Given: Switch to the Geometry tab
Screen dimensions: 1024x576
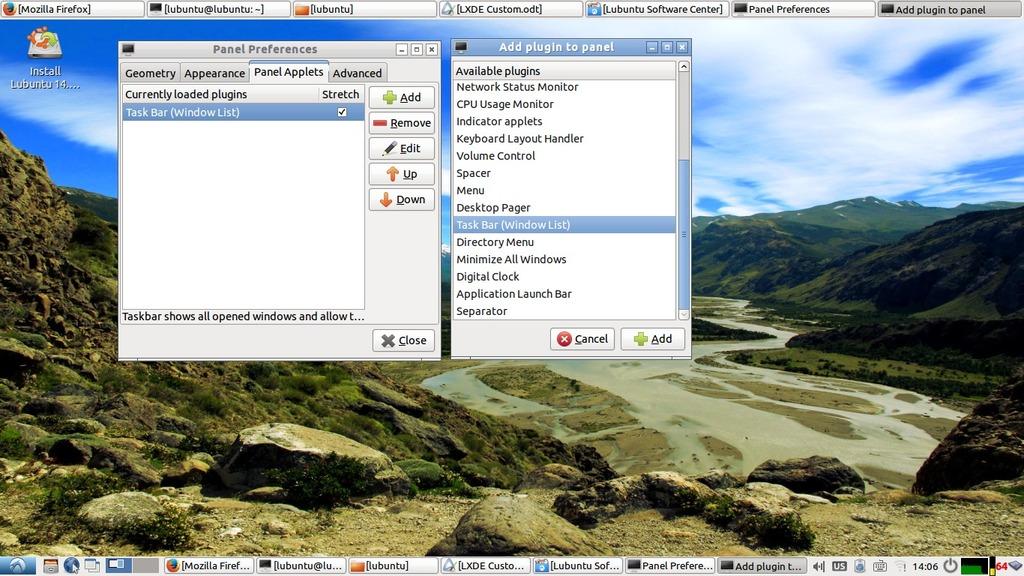Looking at the screenshot, I should (149, 72).
